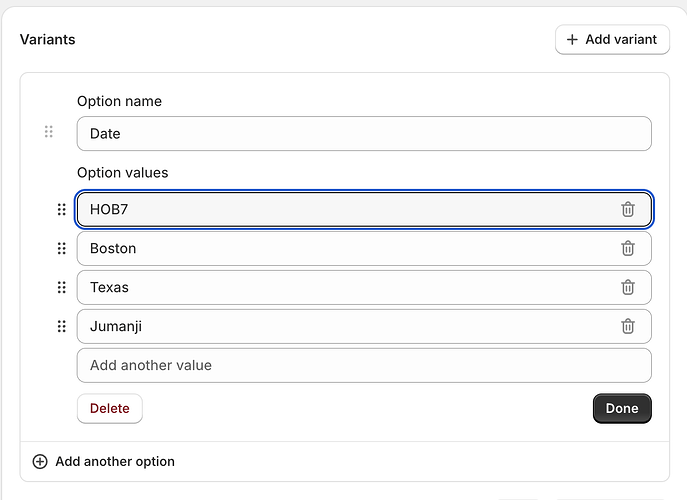Screen dimensions: 687x500
Task: Click drag handle next to HOB7
Action: tap(61, 209)
